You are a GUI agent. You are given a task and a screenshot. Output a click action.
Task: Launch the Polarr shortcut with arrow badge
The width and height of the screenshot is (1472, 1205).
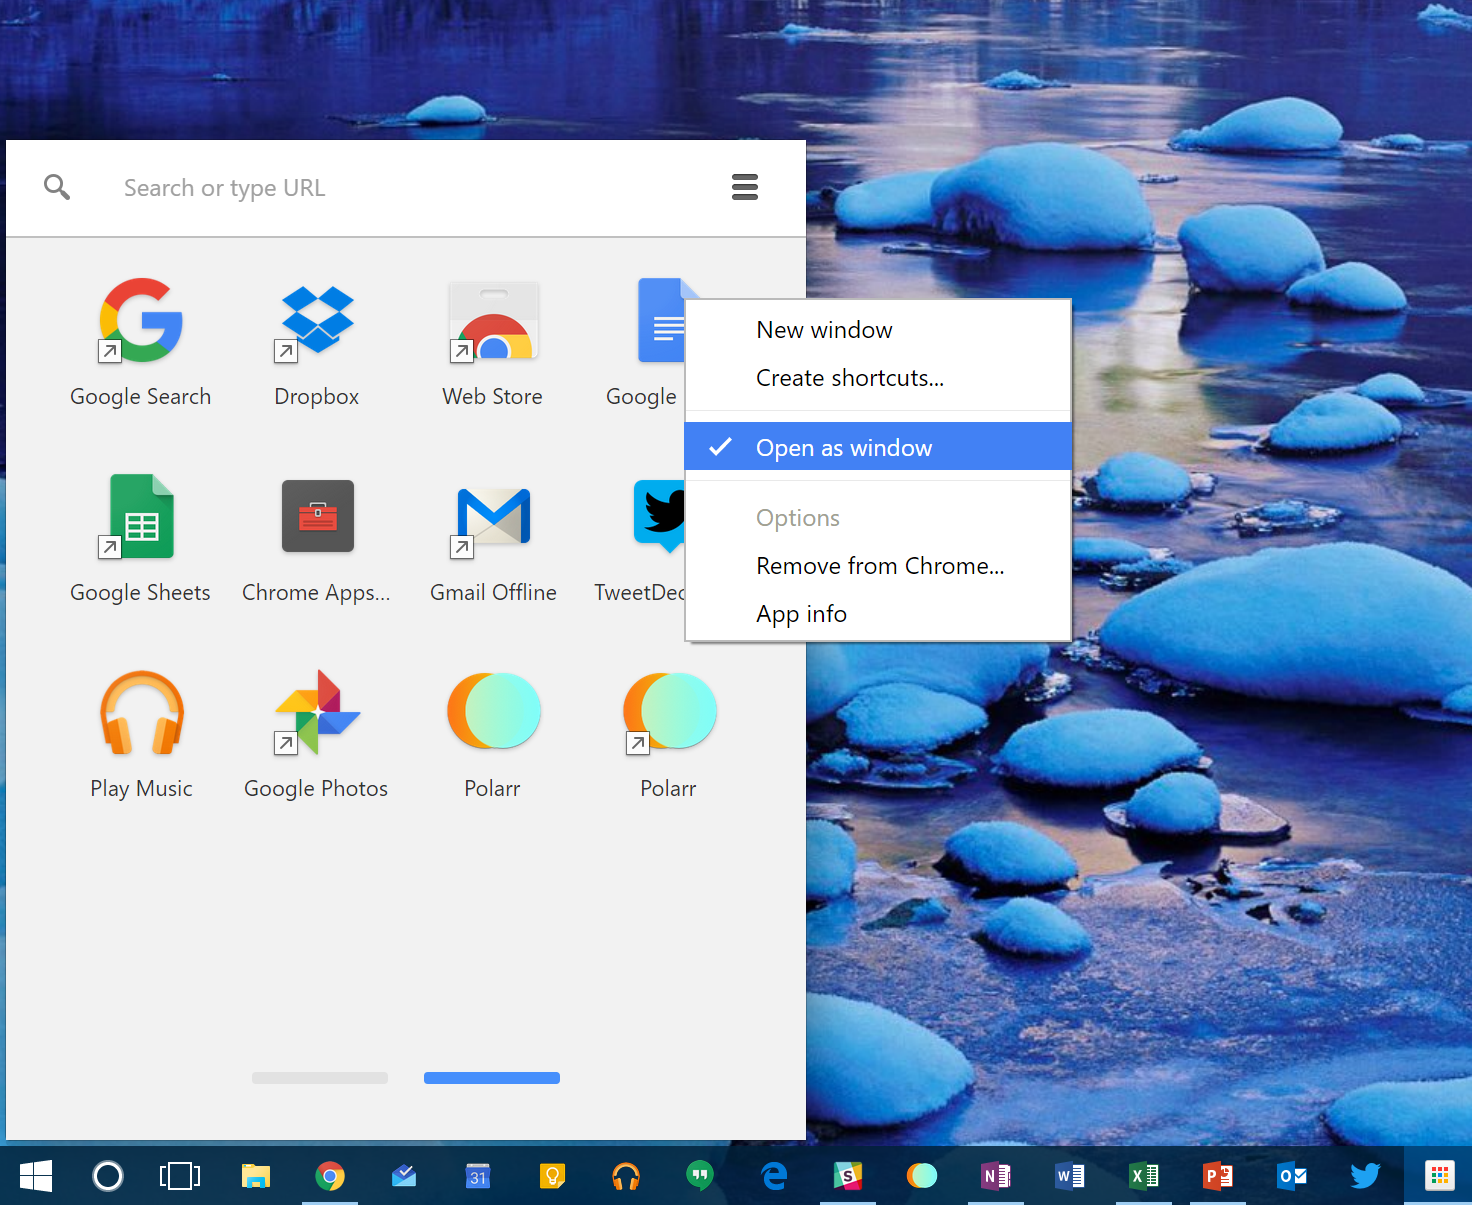coord(669,712)
